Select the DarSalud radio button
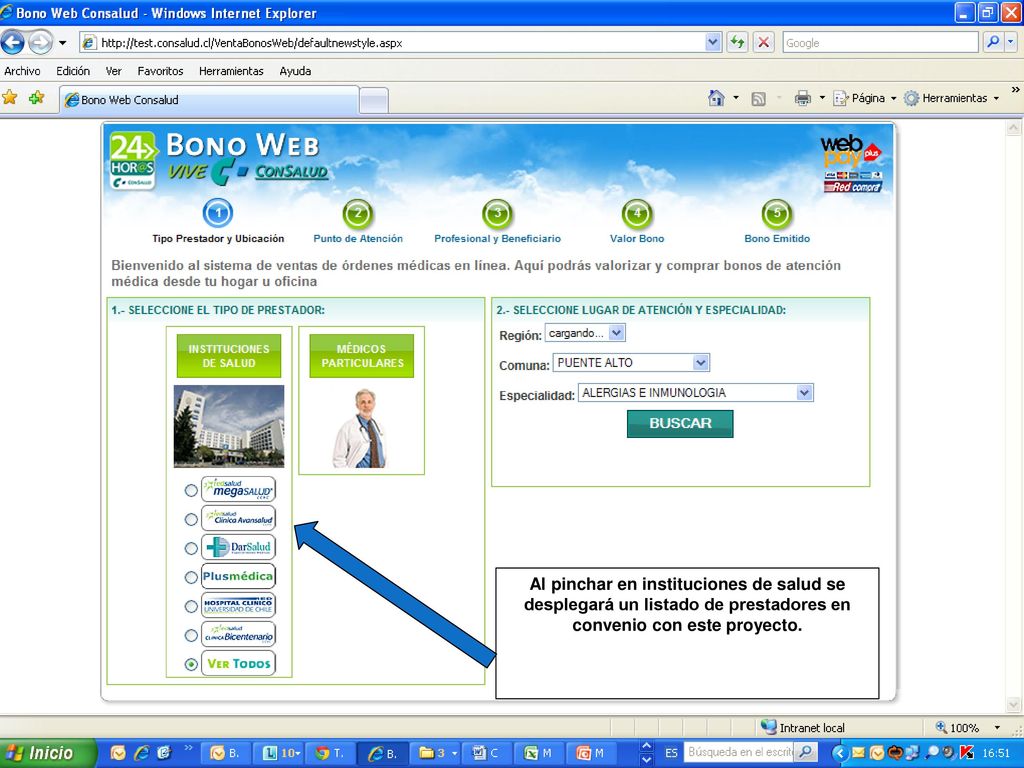 (x=191, y=548)
